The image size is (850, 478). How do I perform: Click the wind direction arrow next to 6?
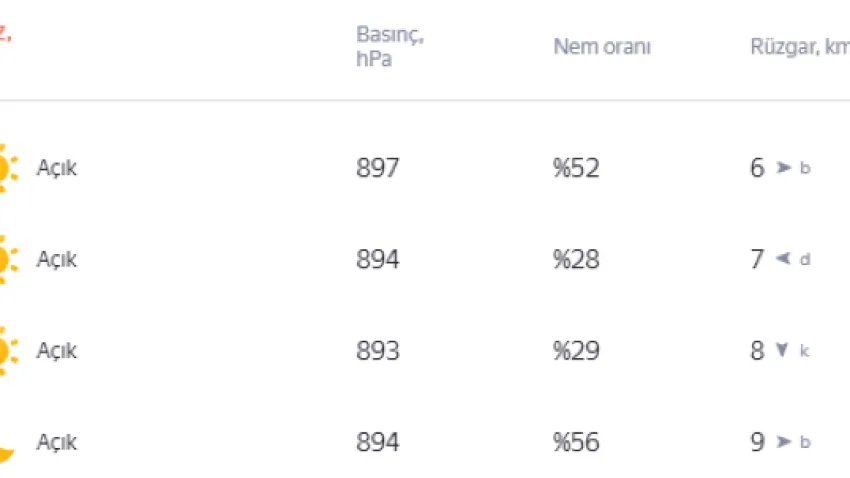784,168
